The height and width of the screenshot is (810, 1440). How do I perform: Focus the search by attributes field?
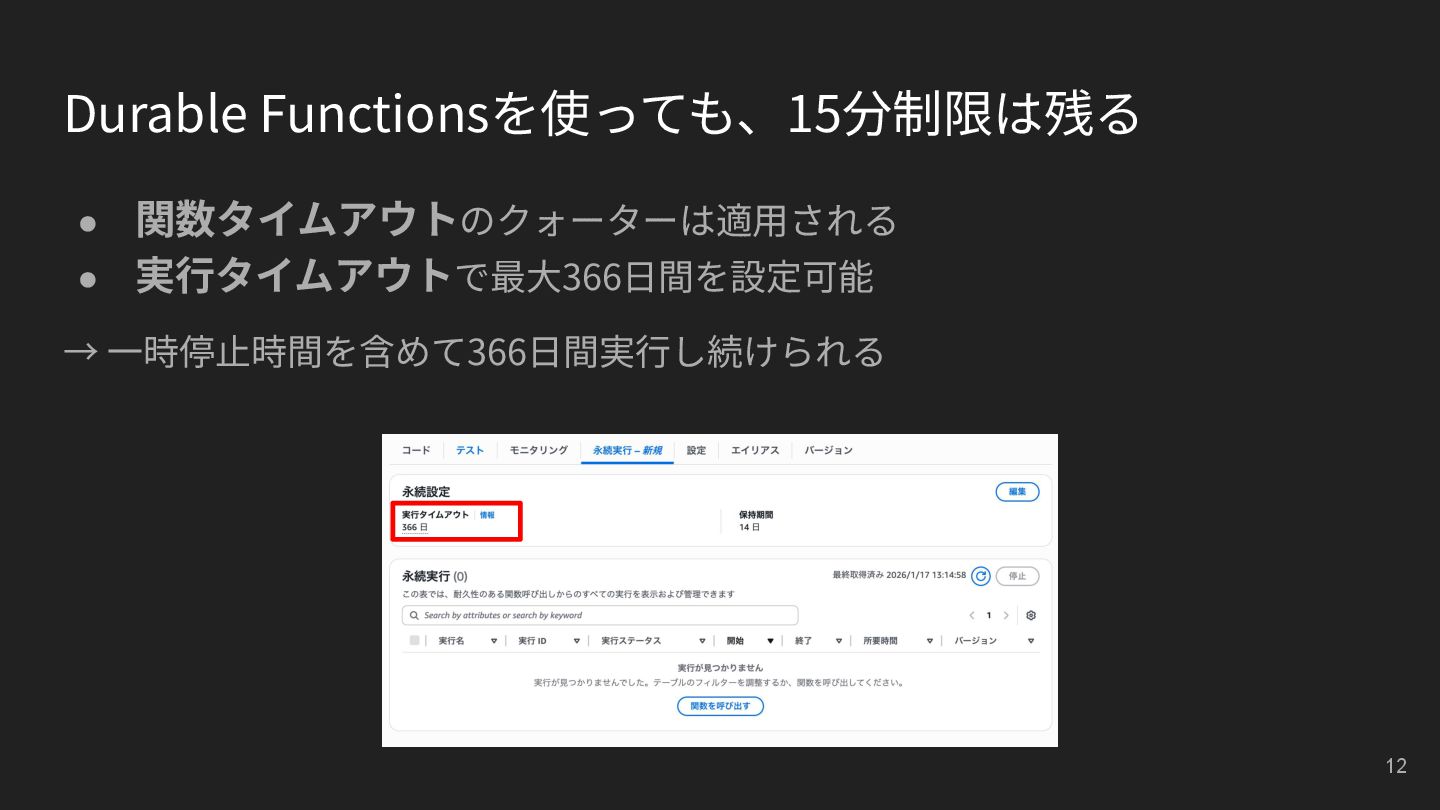(x=600, y=615)
